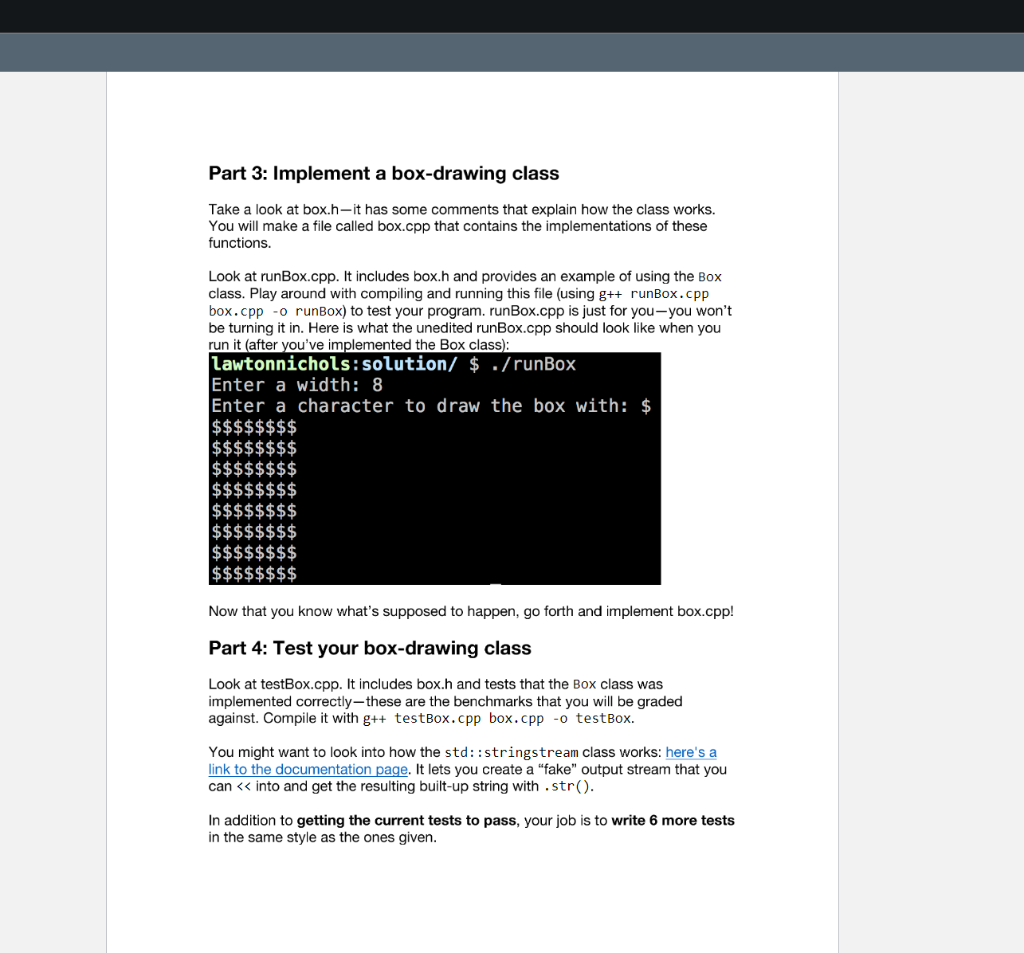The width and height of the screenshot is (1024, 953).
Task: Select the Box class name in paragraph
Action: point(712,277)
